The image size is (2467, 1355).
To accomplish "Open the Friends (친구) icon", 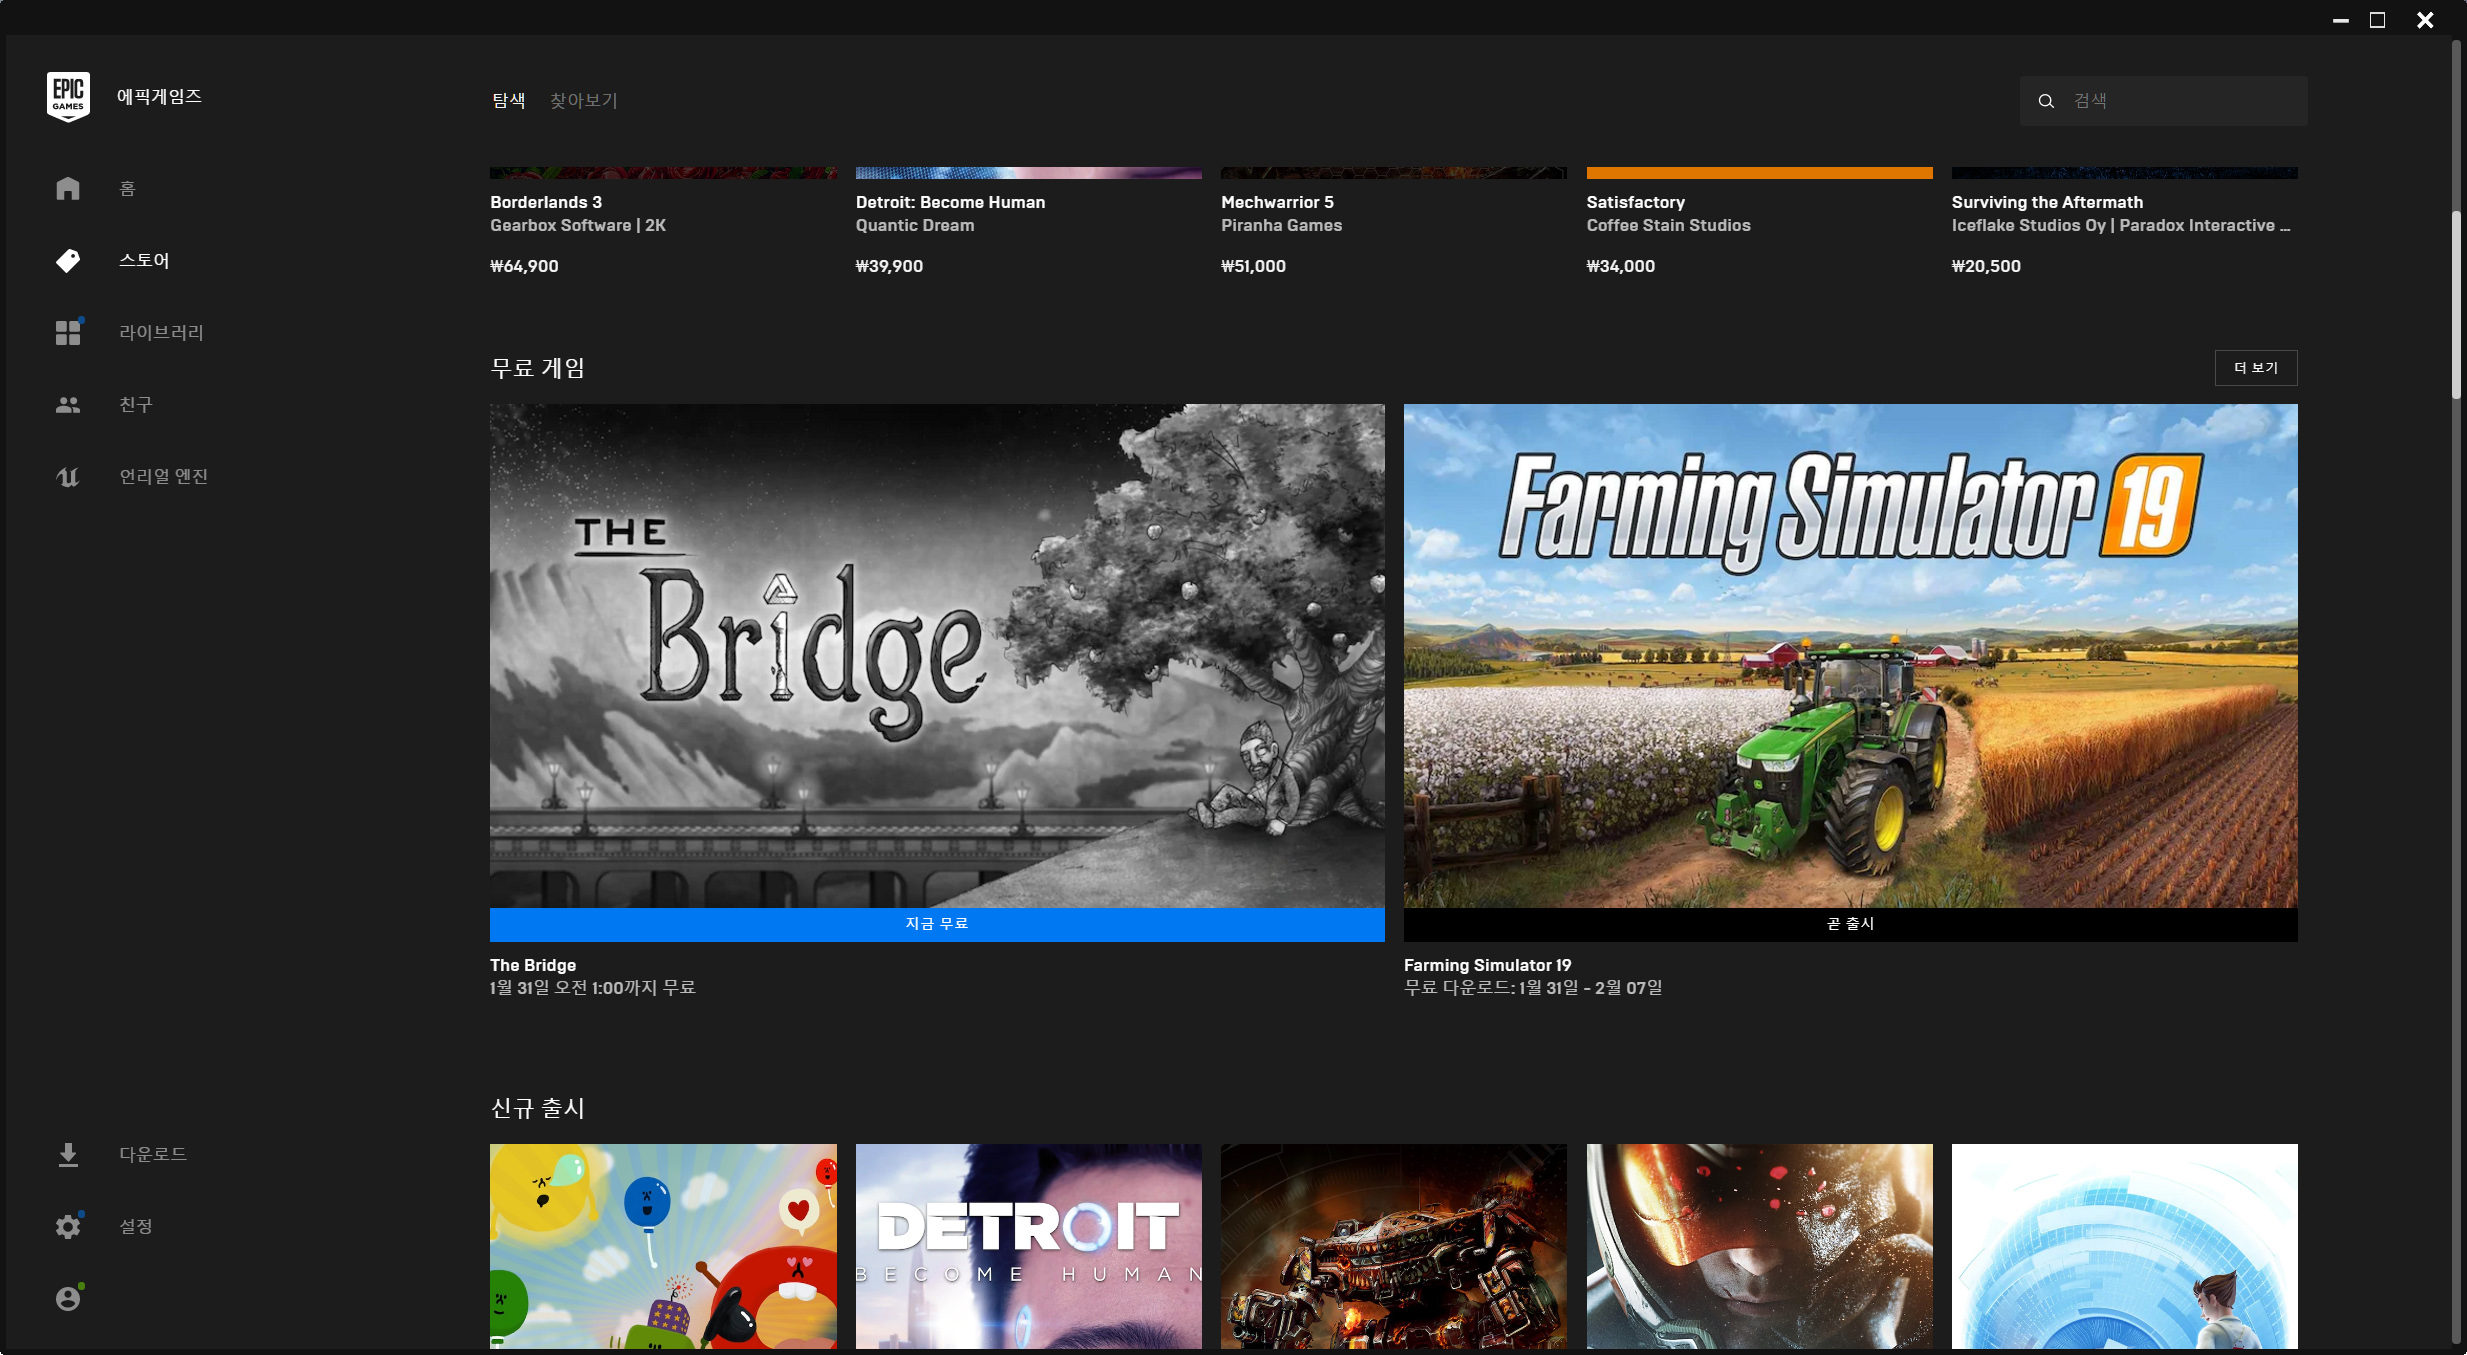I will tap(68, 404).
